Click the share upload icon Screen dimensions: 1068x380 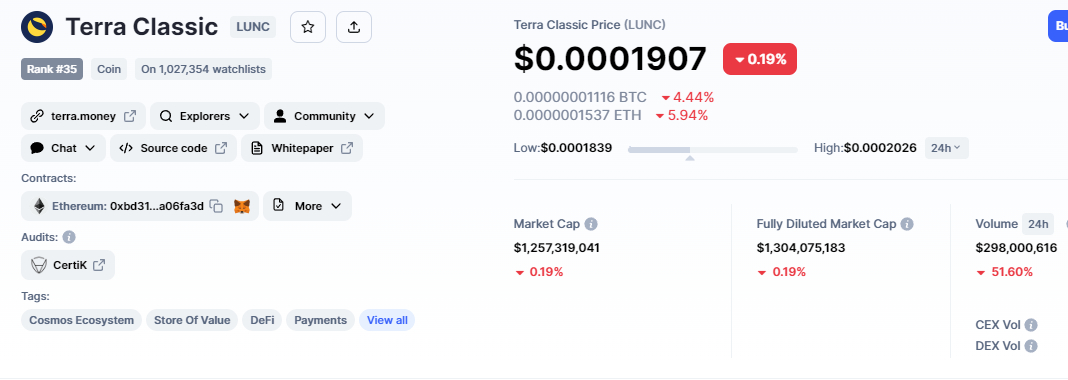354,27
